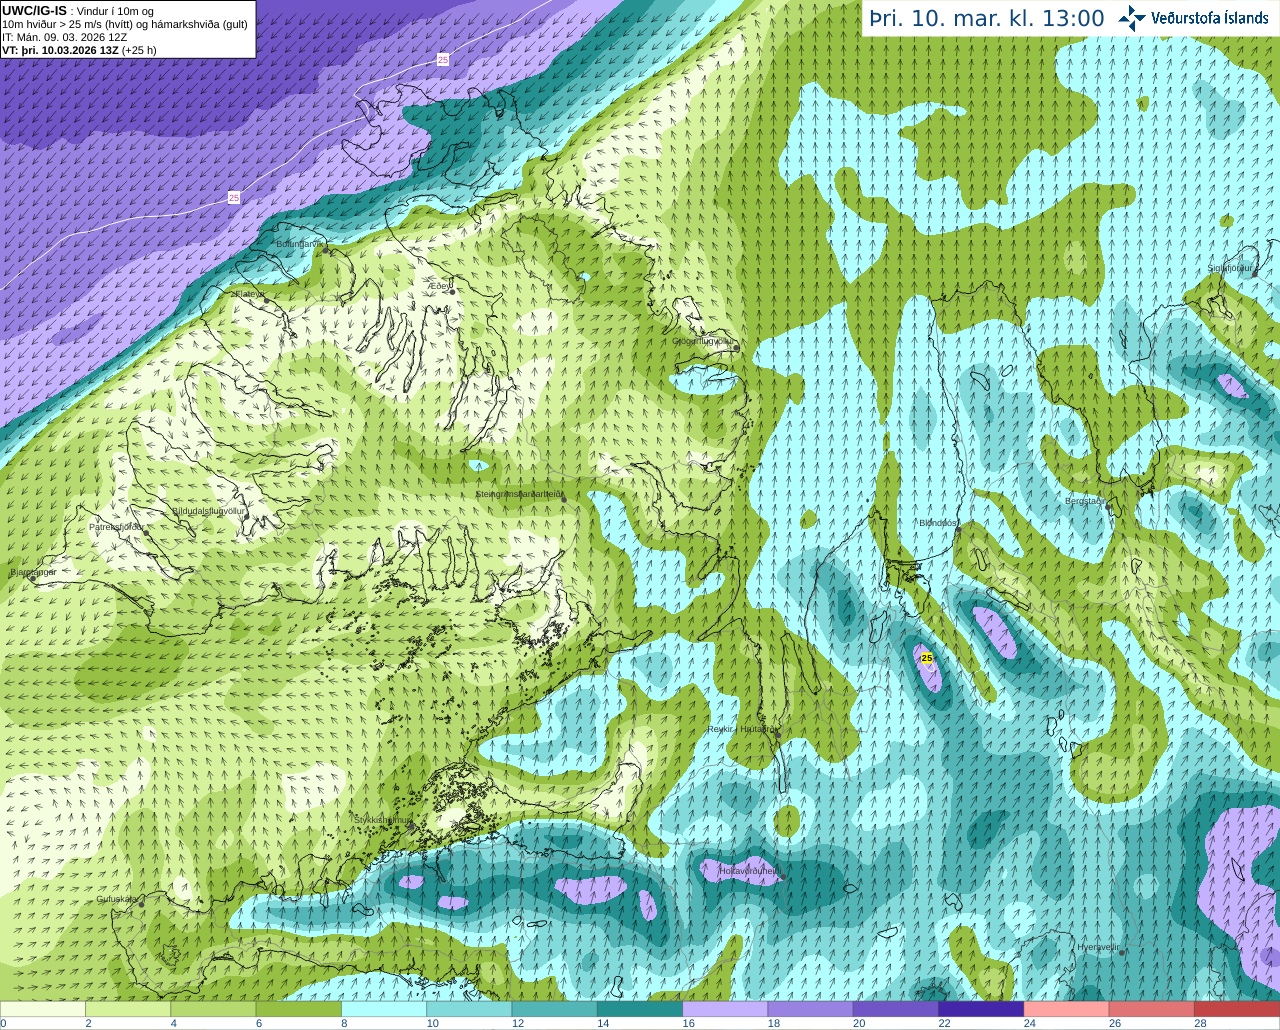Click the legend scale number 12
1280x1030 pixels.
(517, 1023)
